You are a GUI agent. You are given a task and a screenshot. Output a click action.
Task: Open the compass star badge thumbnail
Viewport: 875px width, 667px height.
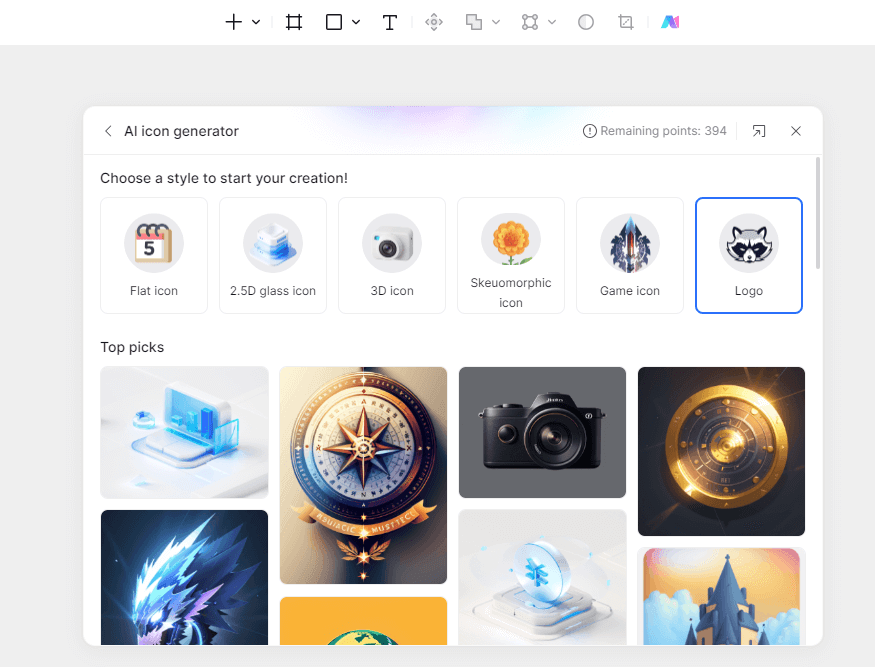pyautogui.click(x=363, y=476)
